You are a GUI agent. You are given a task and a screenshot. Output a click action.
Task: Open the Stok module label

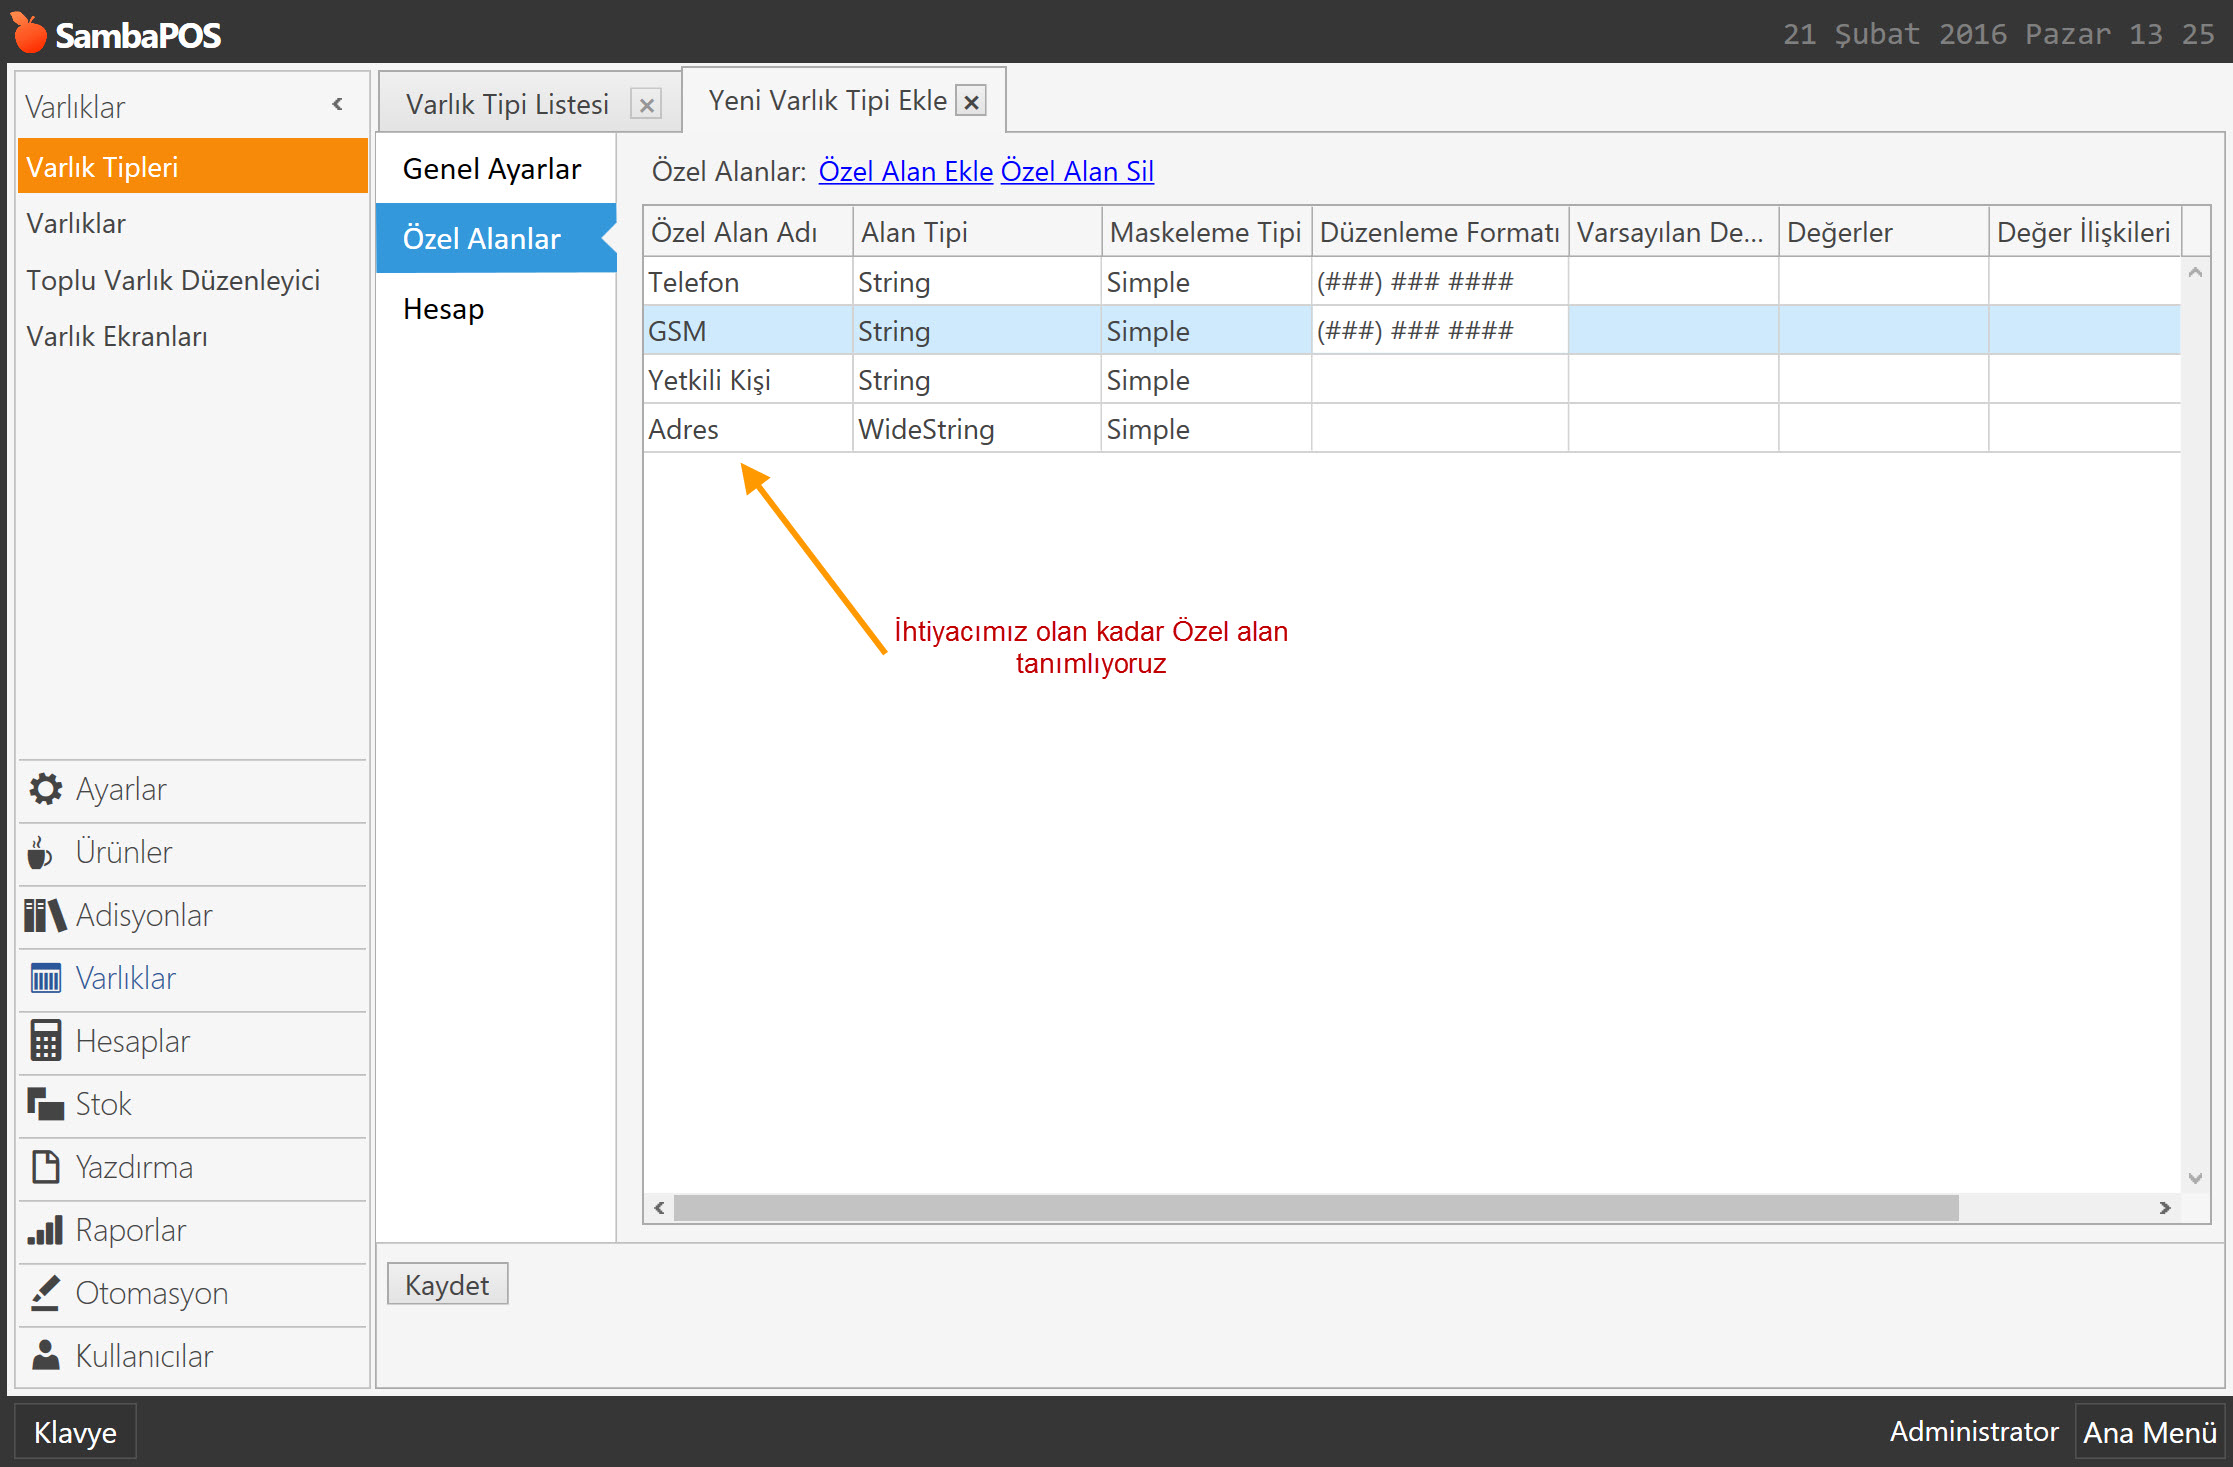(104, 1104)
